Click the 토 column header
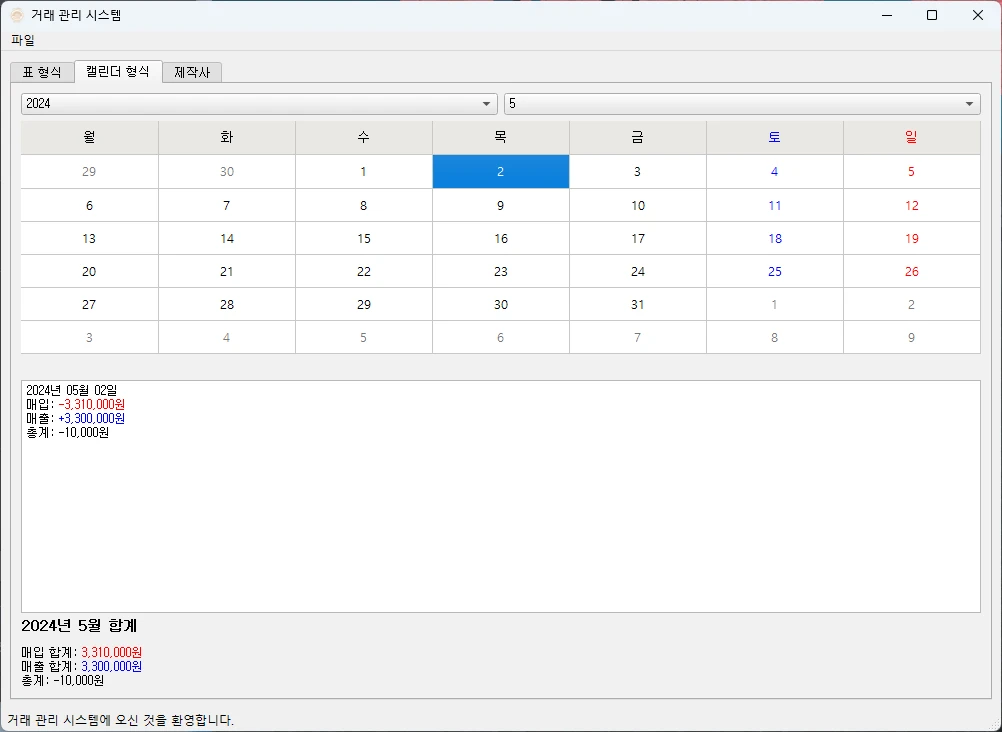This screenshot has height=732, width=1002. [774, 138]
